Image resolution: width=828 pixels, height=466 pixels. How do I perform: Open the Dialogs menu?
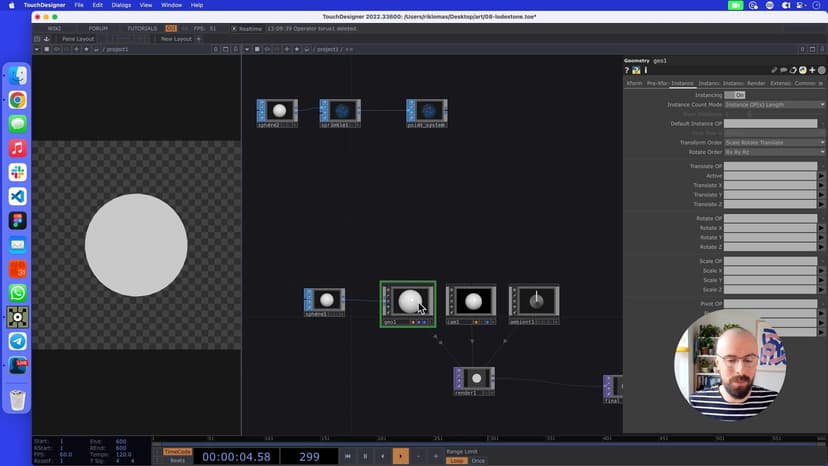[121, 5]
